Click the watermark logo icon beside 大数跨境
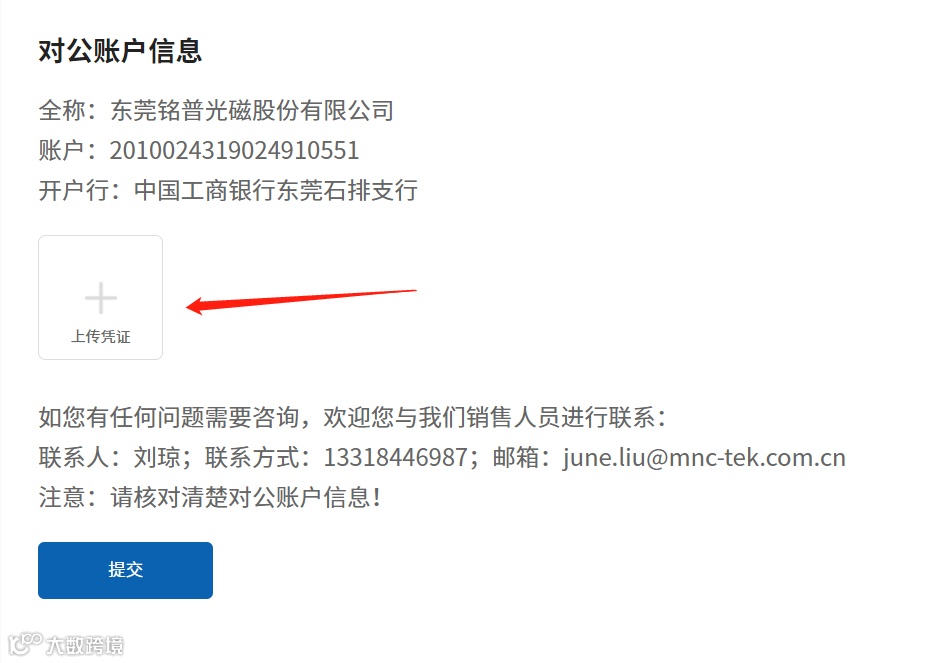The image size is (947, 663). [25, 644]
